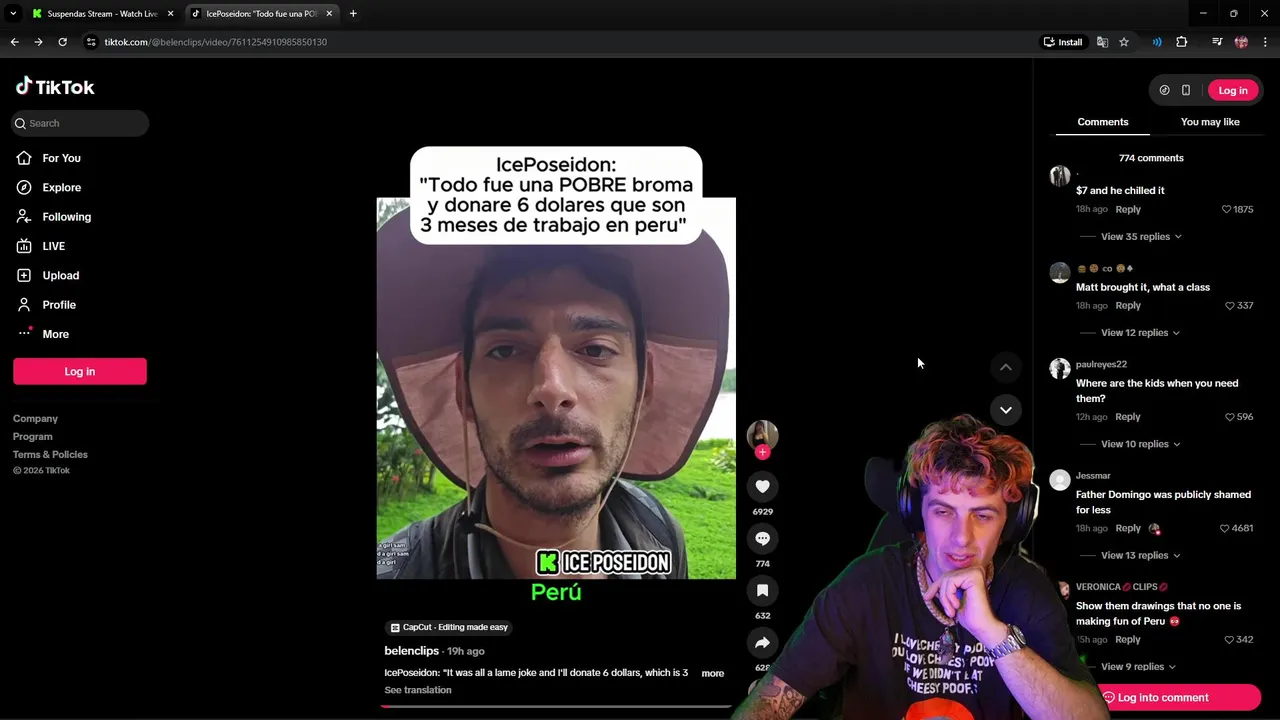Click the Get Coins icon near Log in

1164,90
